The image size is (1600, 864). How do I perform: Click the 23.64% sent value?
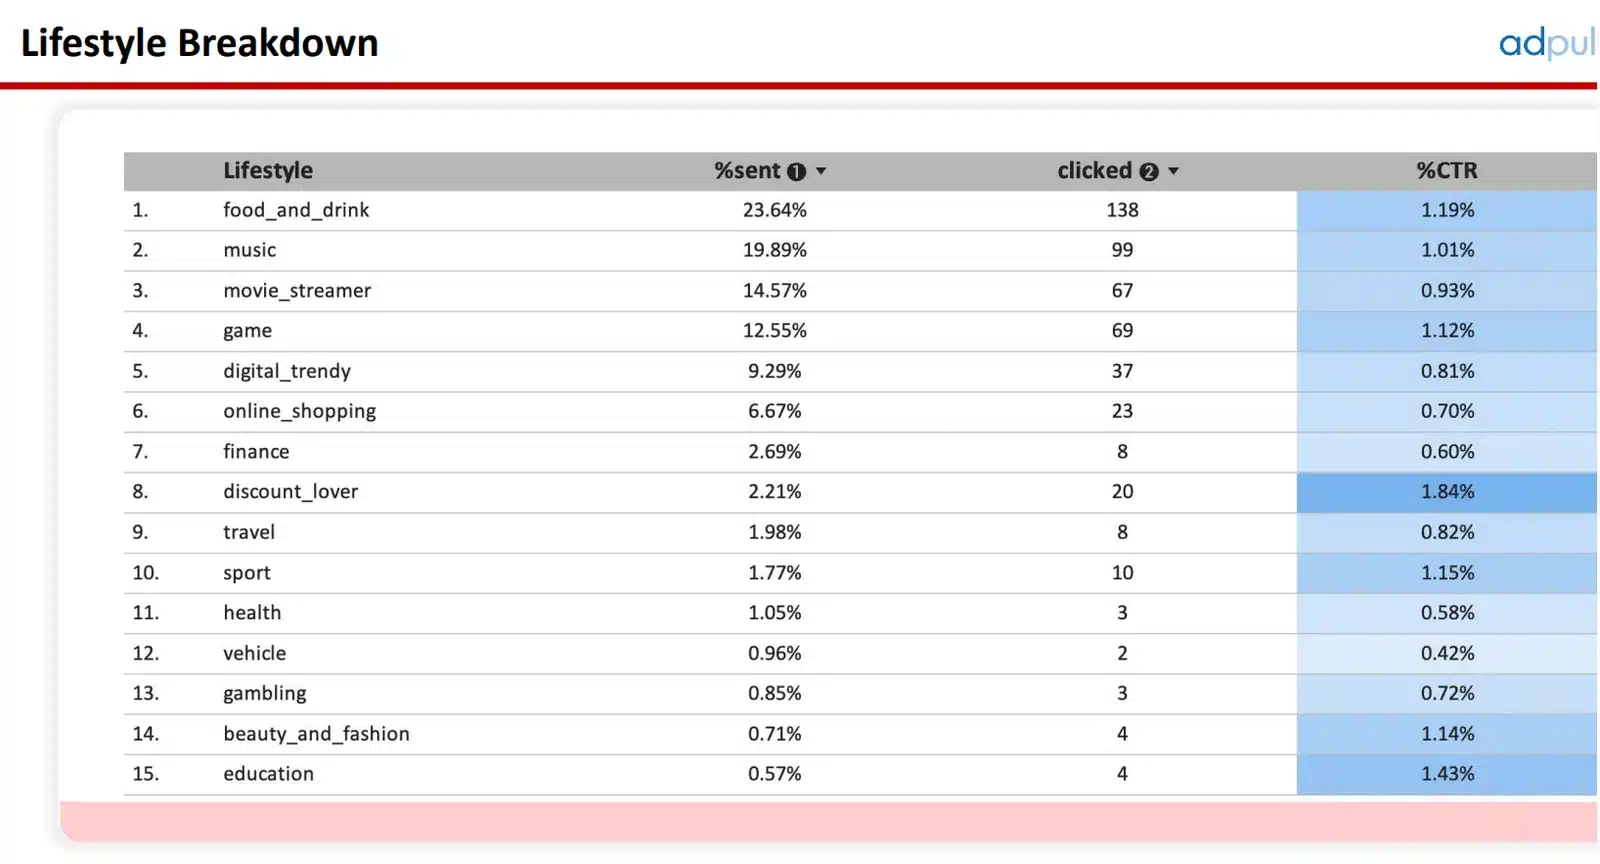[774, 210]
